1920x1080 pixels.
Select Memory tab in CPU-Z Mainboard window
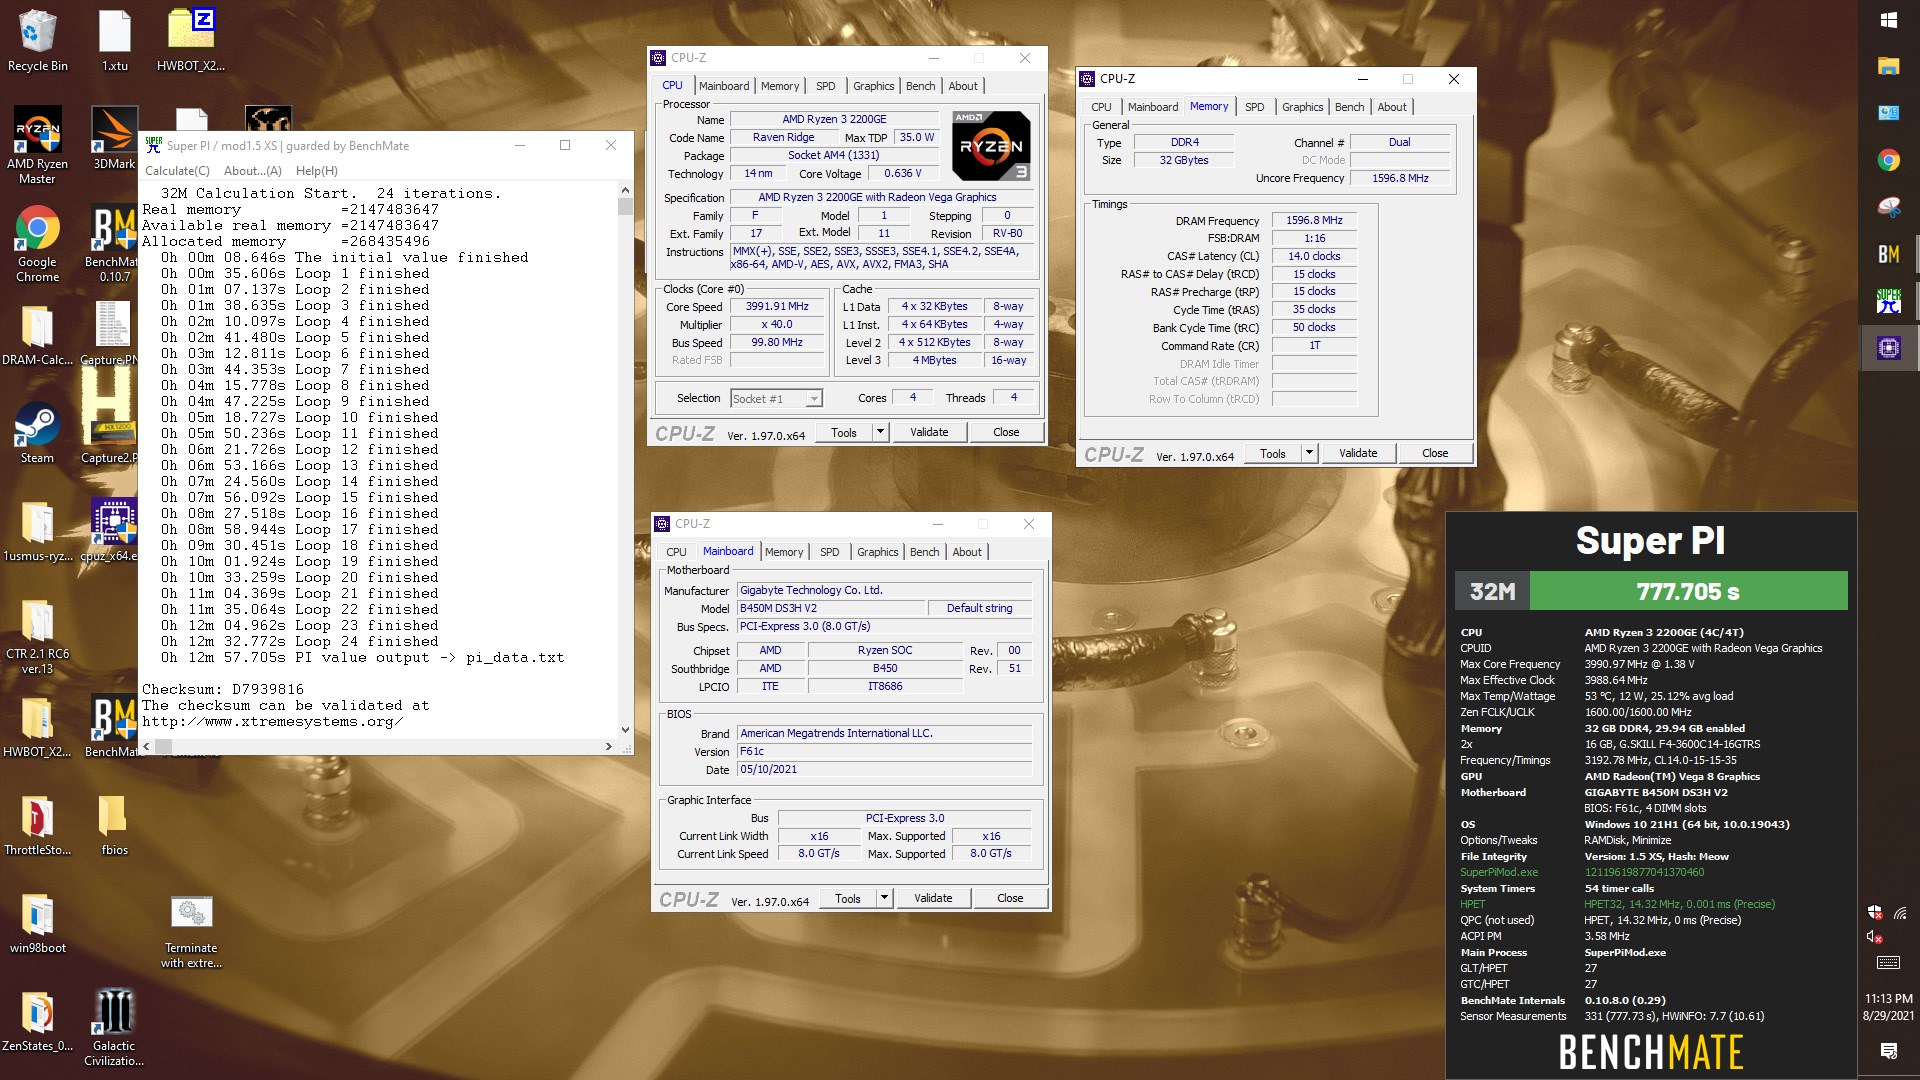coord(783,552)
